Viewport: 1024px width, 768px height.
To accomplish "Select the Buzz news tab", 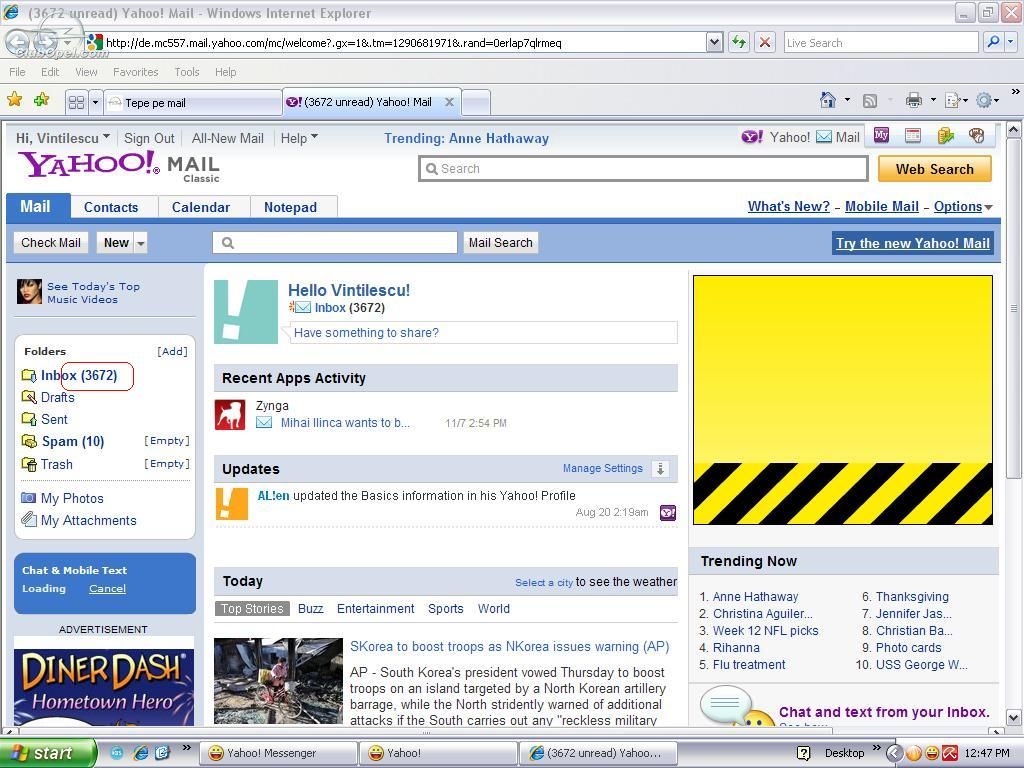I will pyautogui.click(x=310, y=609).
